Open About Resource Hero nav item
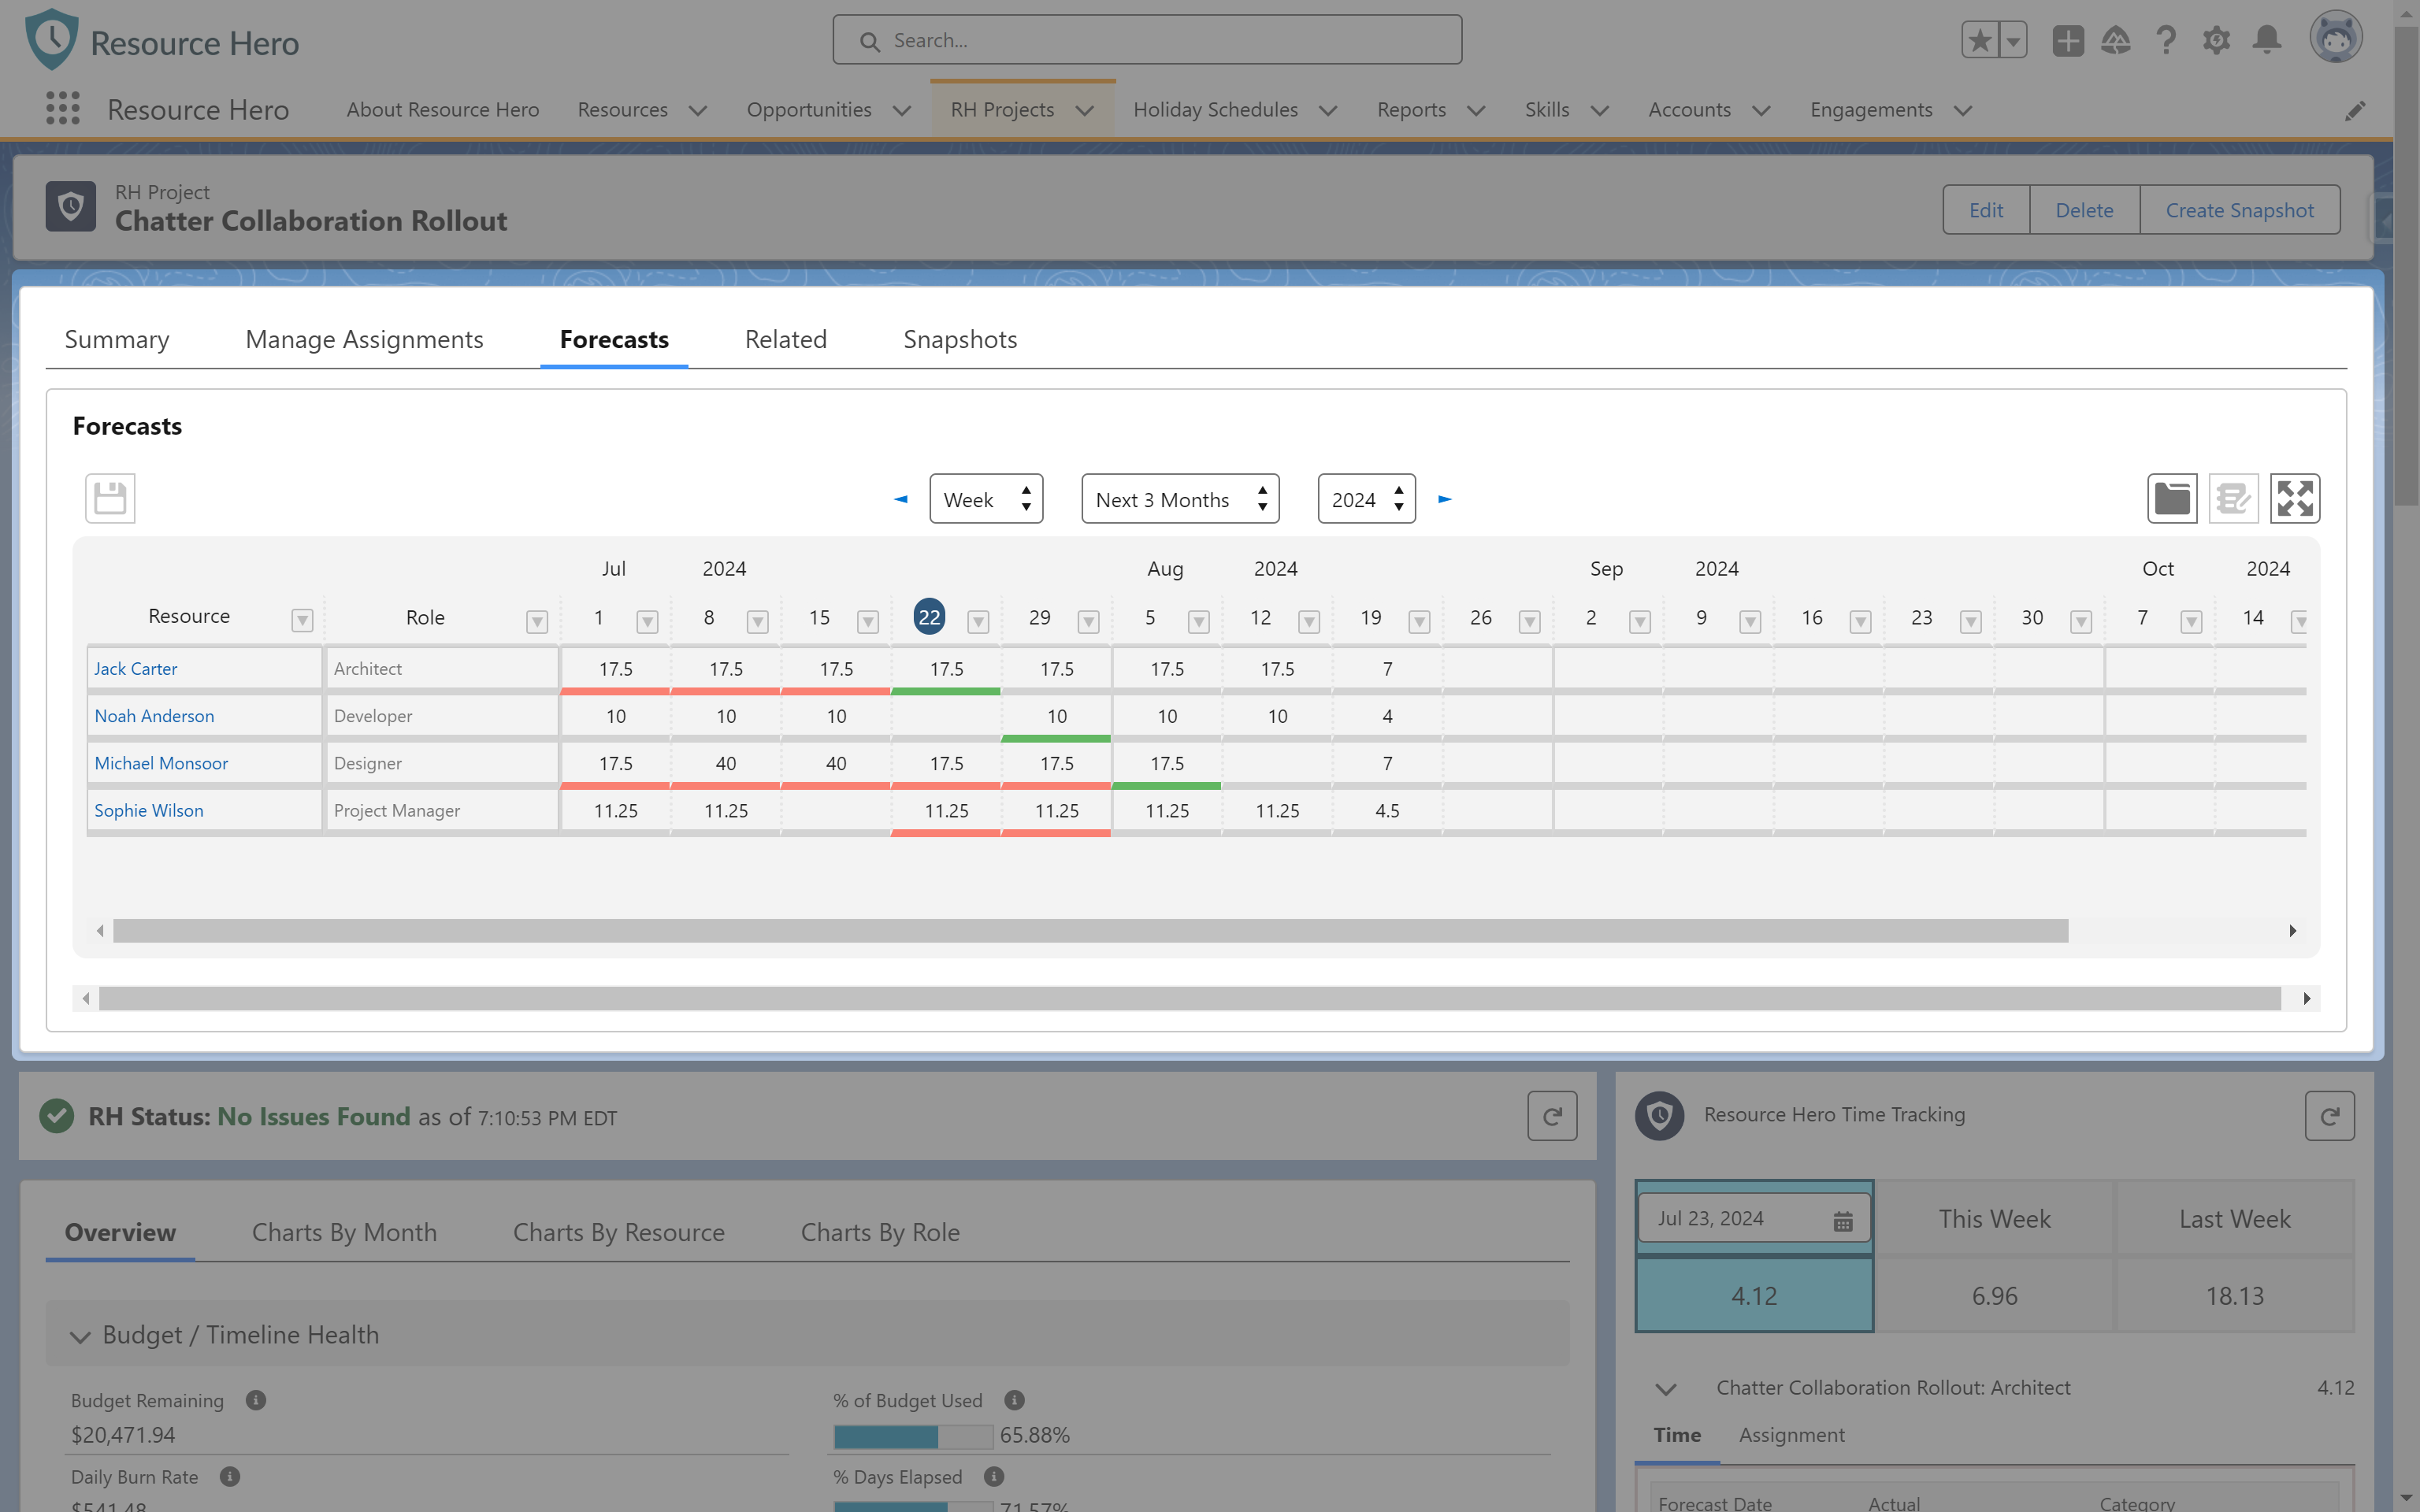The height and width of the screenshot is (1512, 2420). 443,110
